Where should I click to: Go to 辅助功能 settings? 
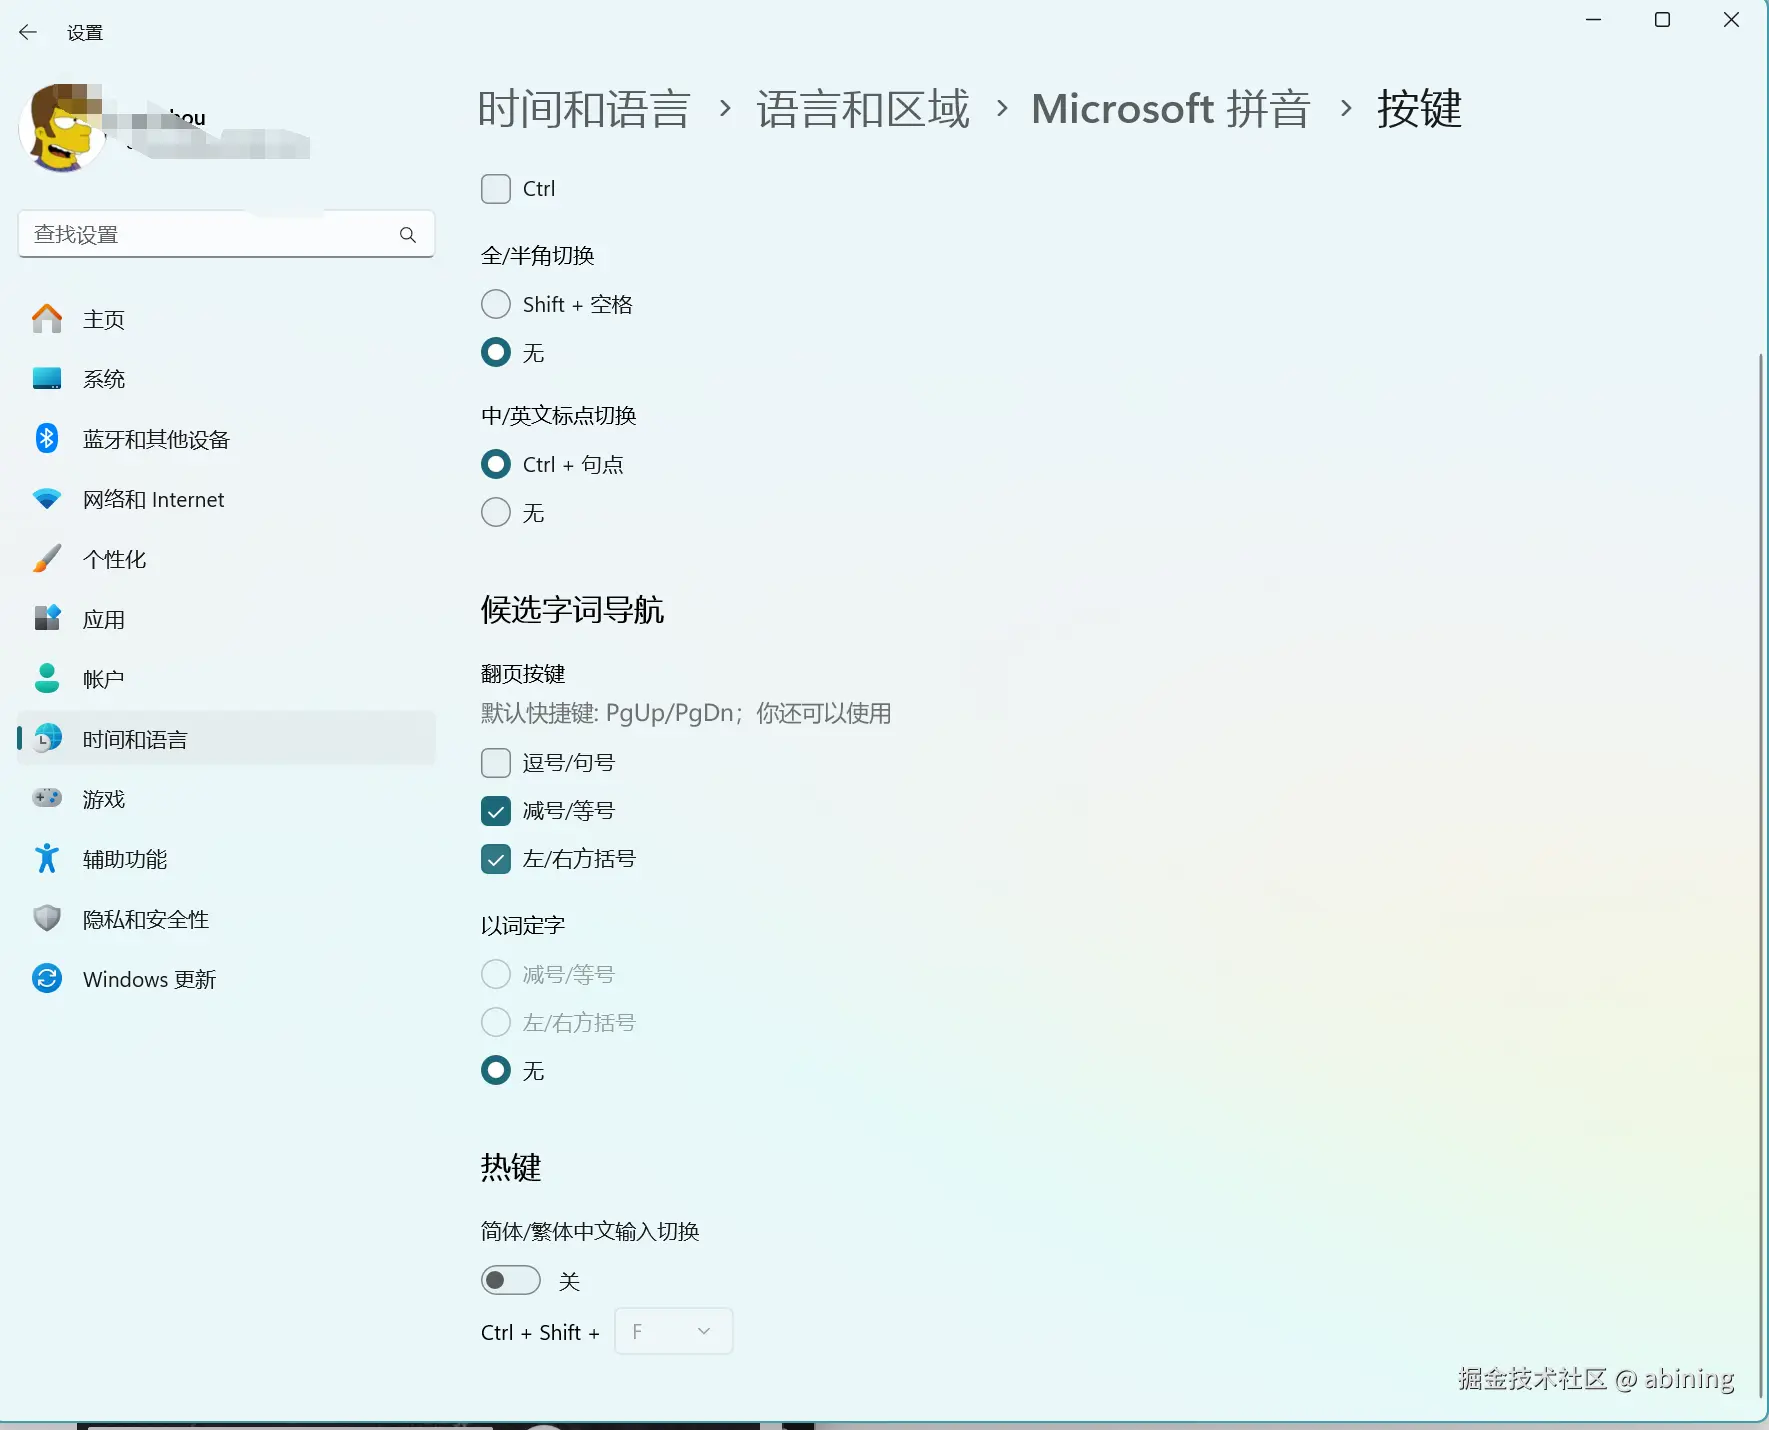click(x=226, y=859)
